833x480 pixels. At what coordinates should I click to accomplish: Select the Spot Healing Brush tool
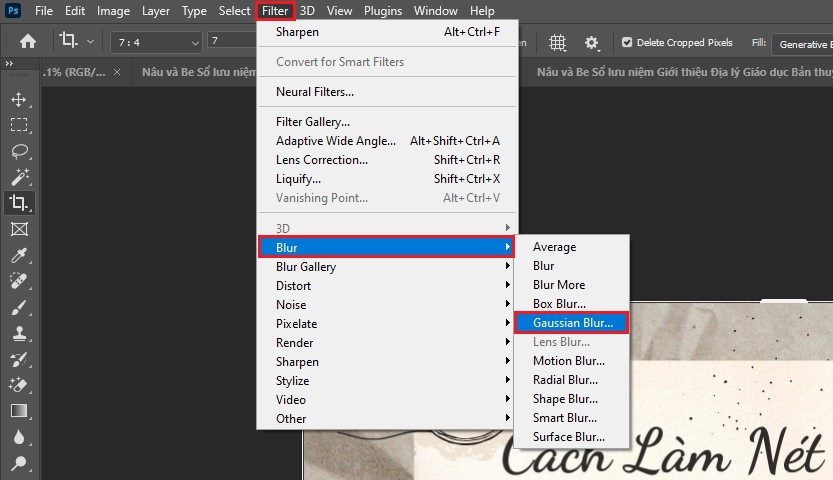coord(19,281)
